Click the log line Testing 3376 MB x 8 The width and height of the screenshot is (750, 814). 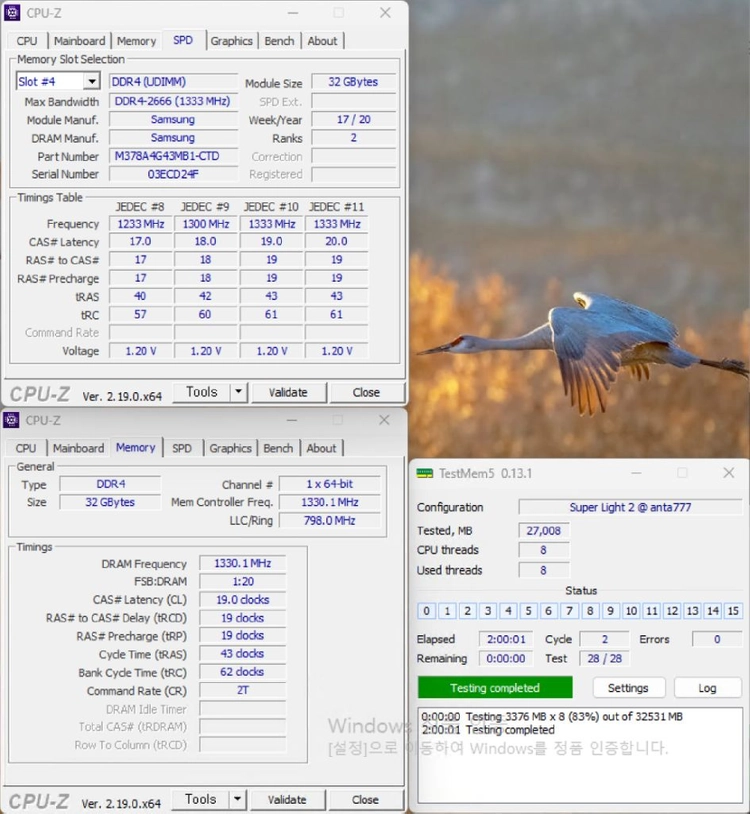(x=552, y=716)
